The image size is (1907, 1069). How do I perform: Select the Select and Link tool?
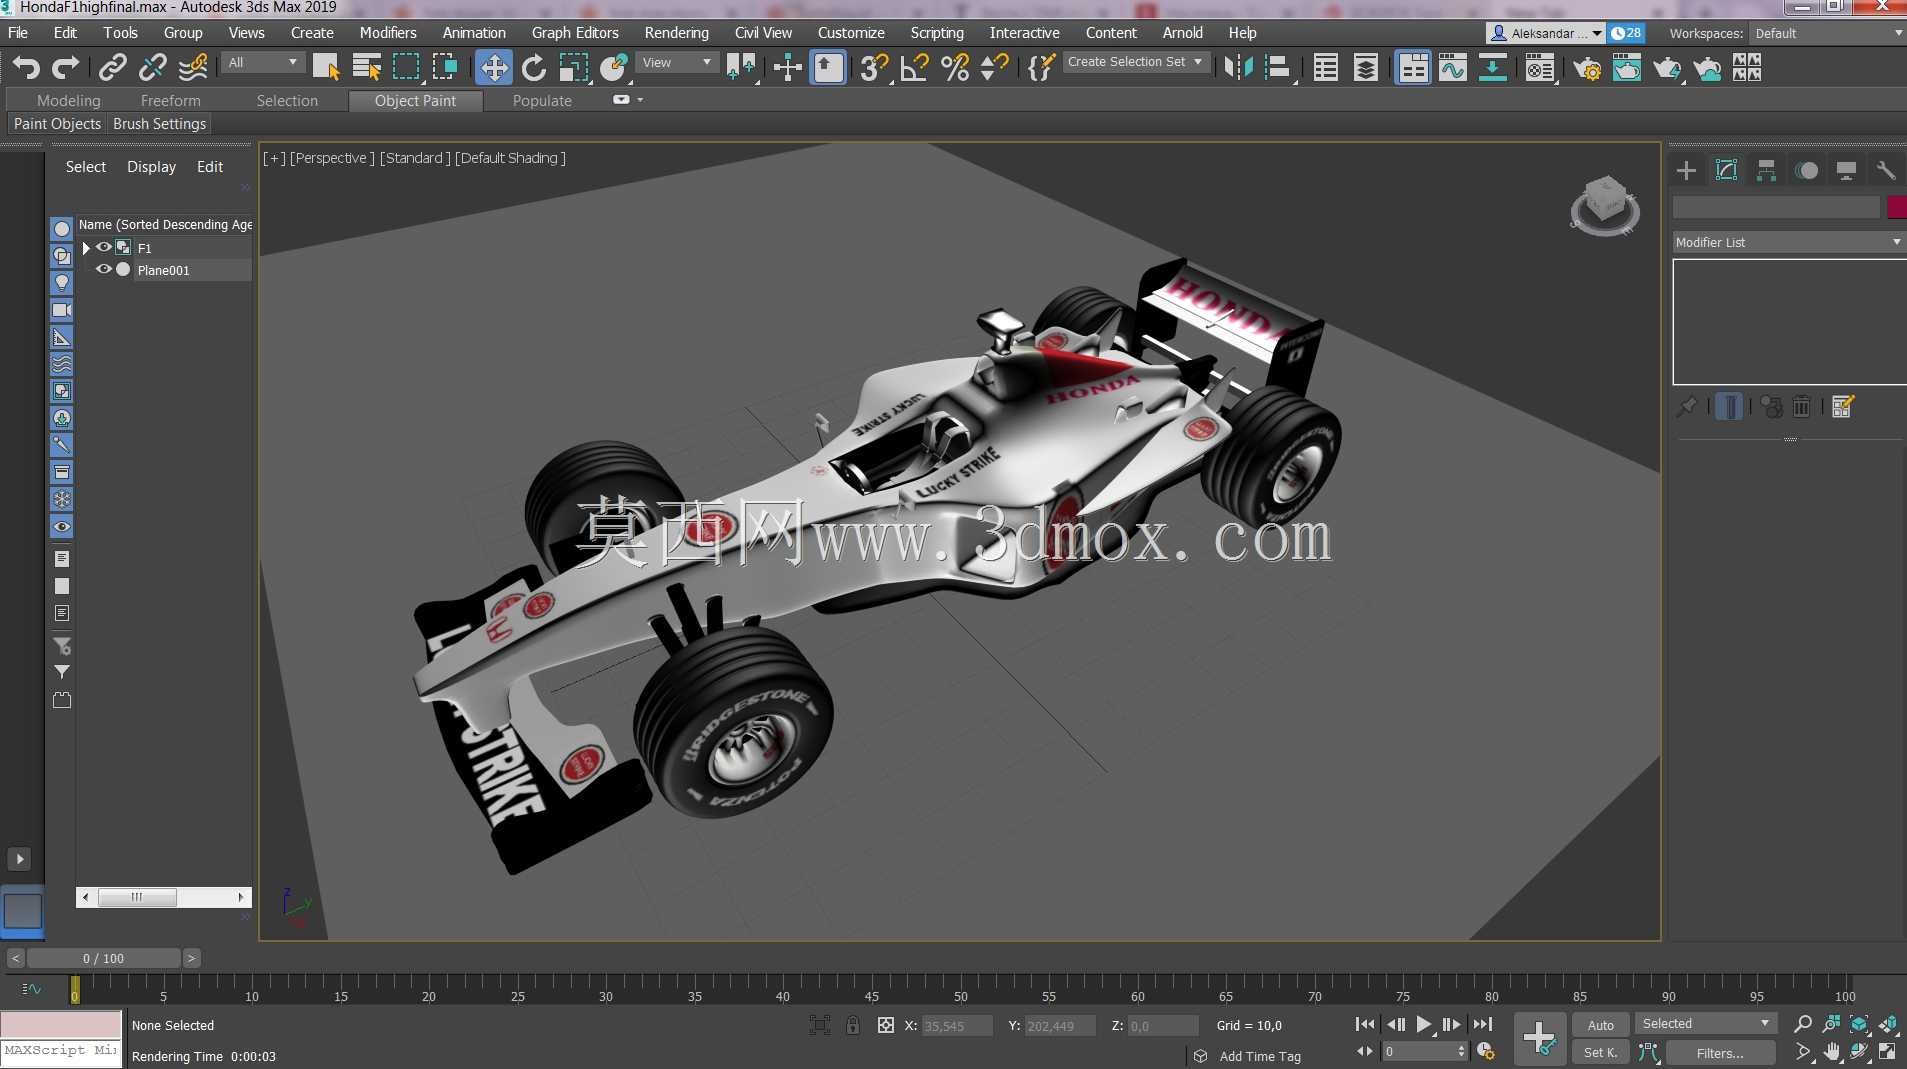tap(112, 67)
